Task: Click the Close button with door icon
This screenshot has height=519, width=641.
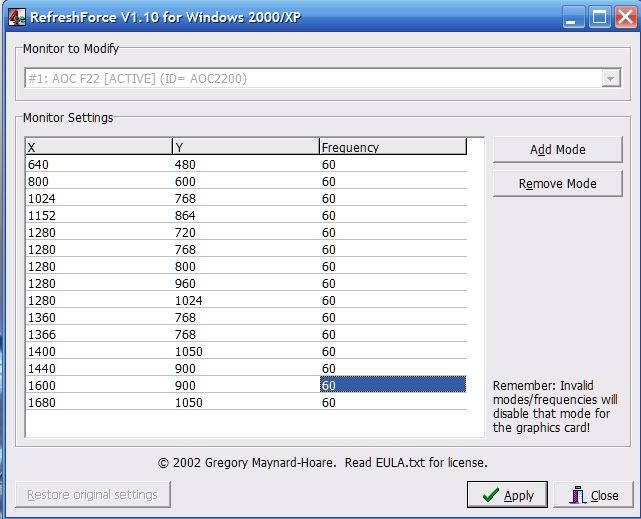Action: (x=593, y=494)
